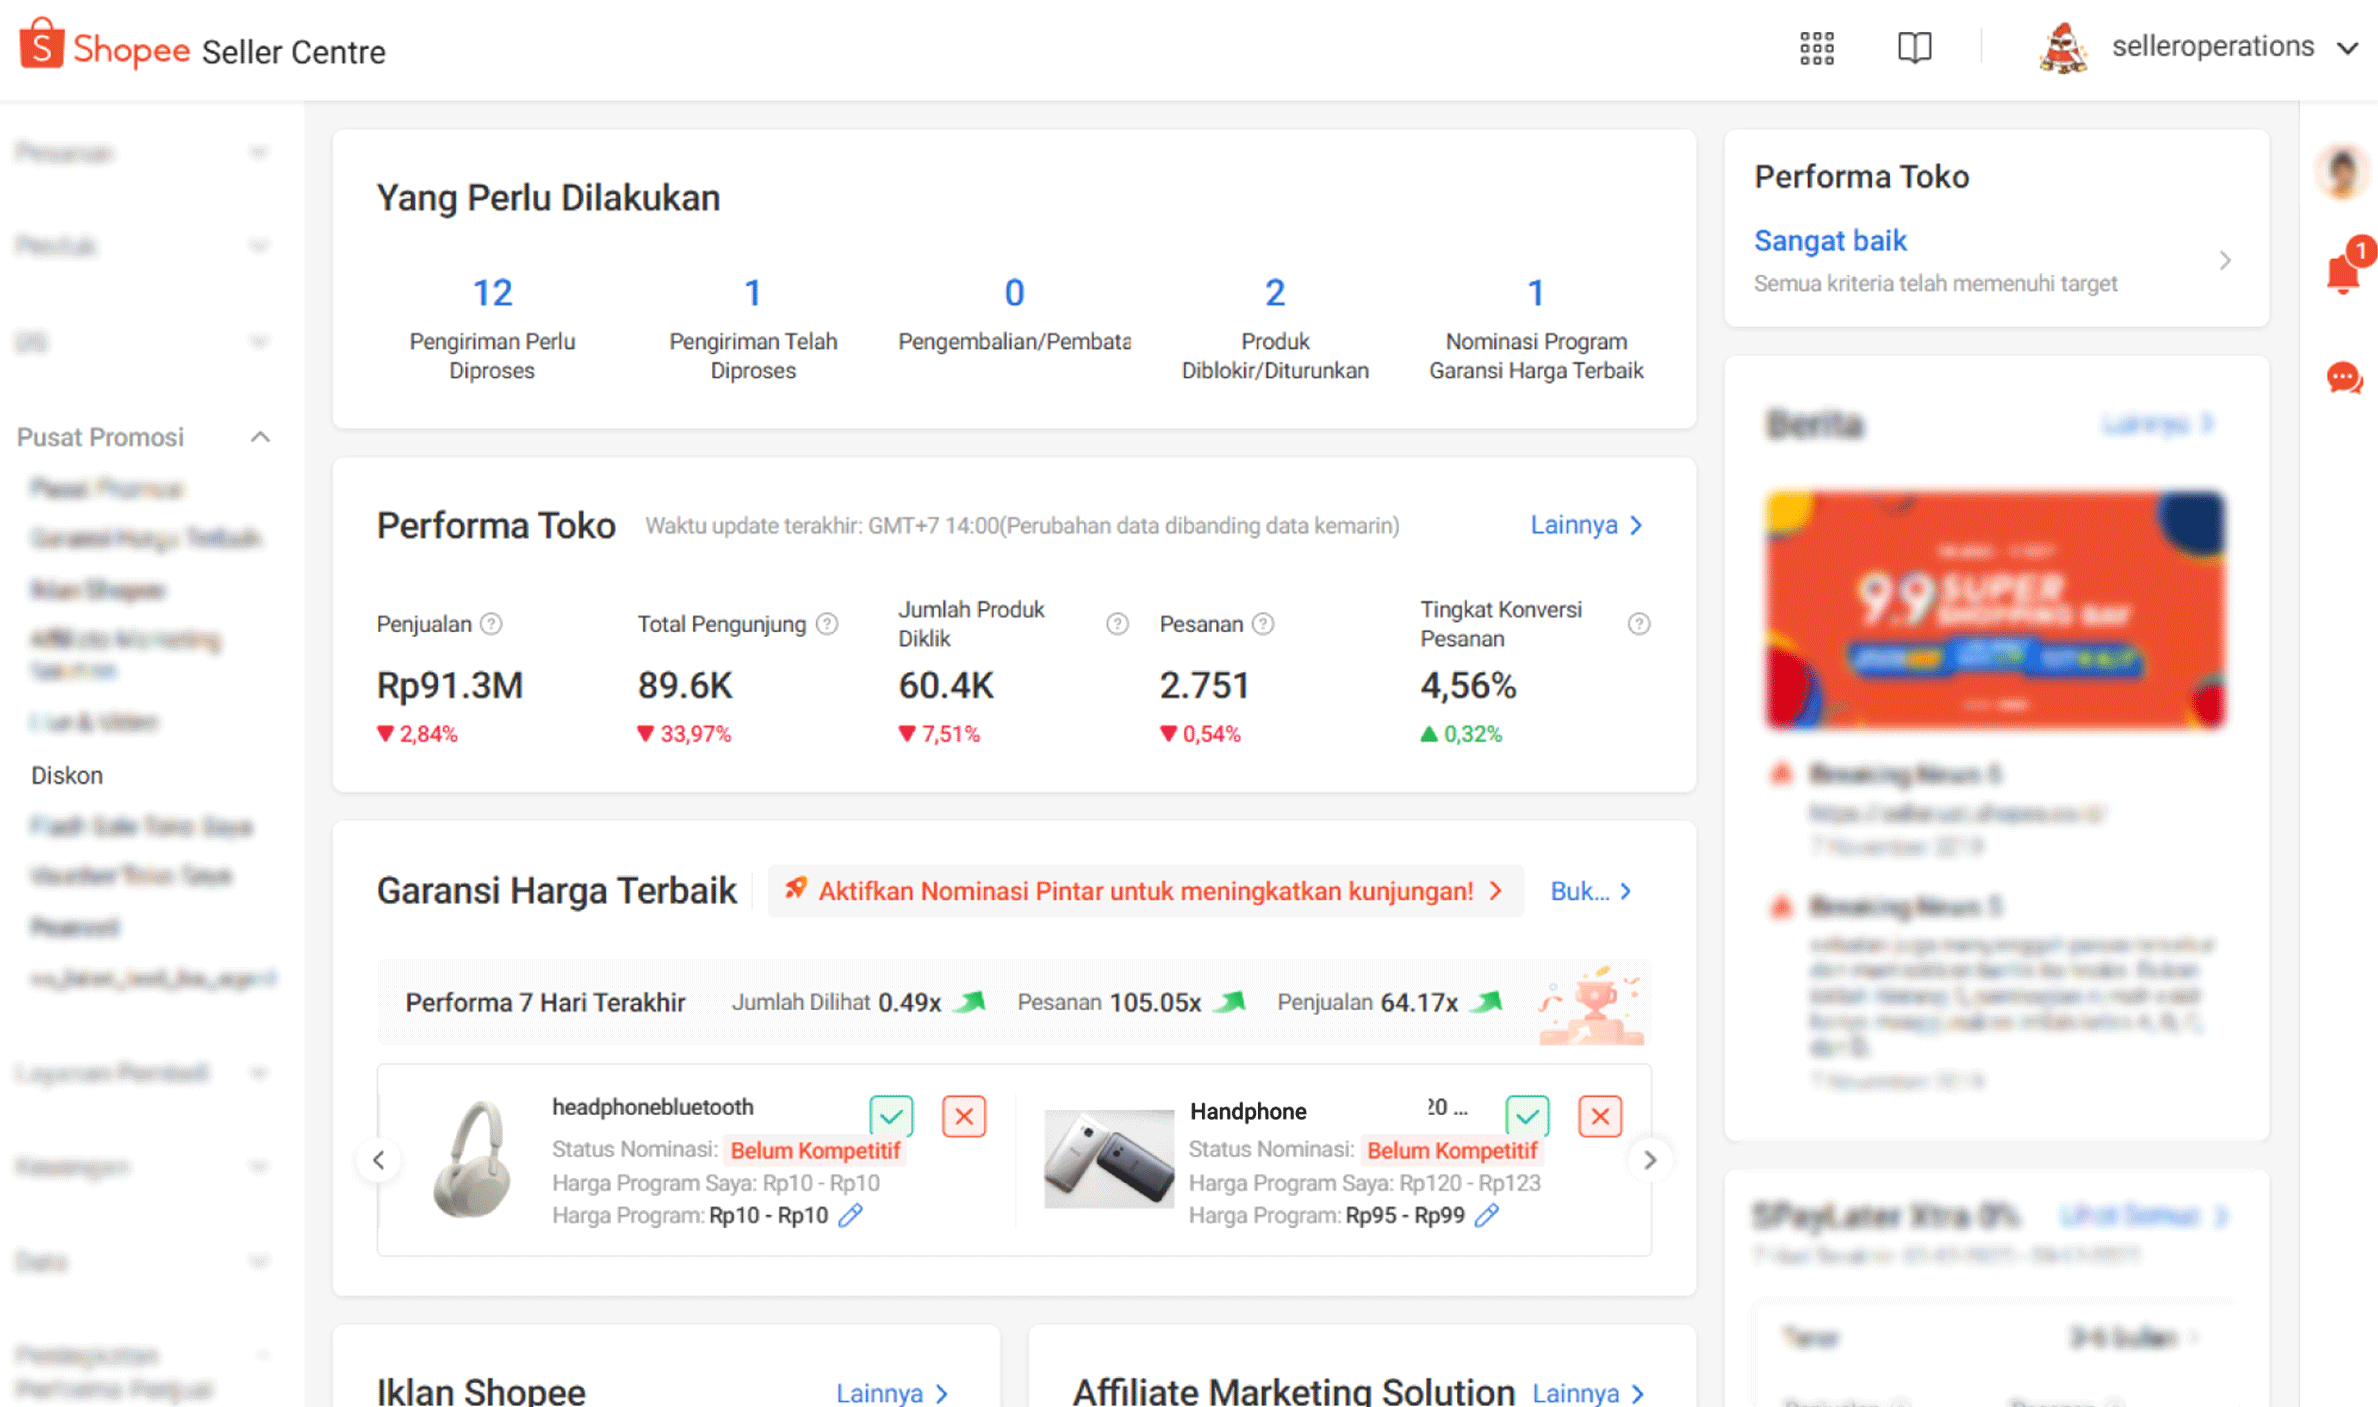Image resolution: width=2378 pixels, height=1407 pixels.
Task: Select Diskon in the sidebar menu
Action: pyautogui.click(x=67, y=775)
